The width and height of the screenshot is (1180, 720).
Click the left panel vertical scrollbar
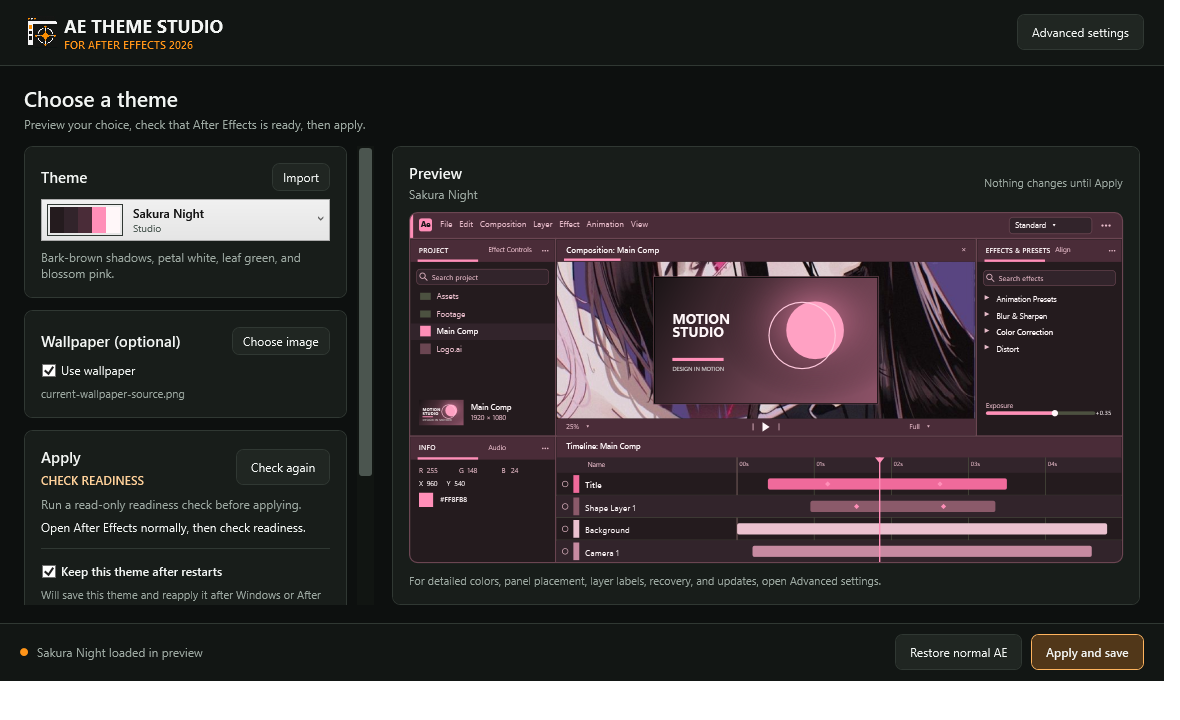(366, 312)
